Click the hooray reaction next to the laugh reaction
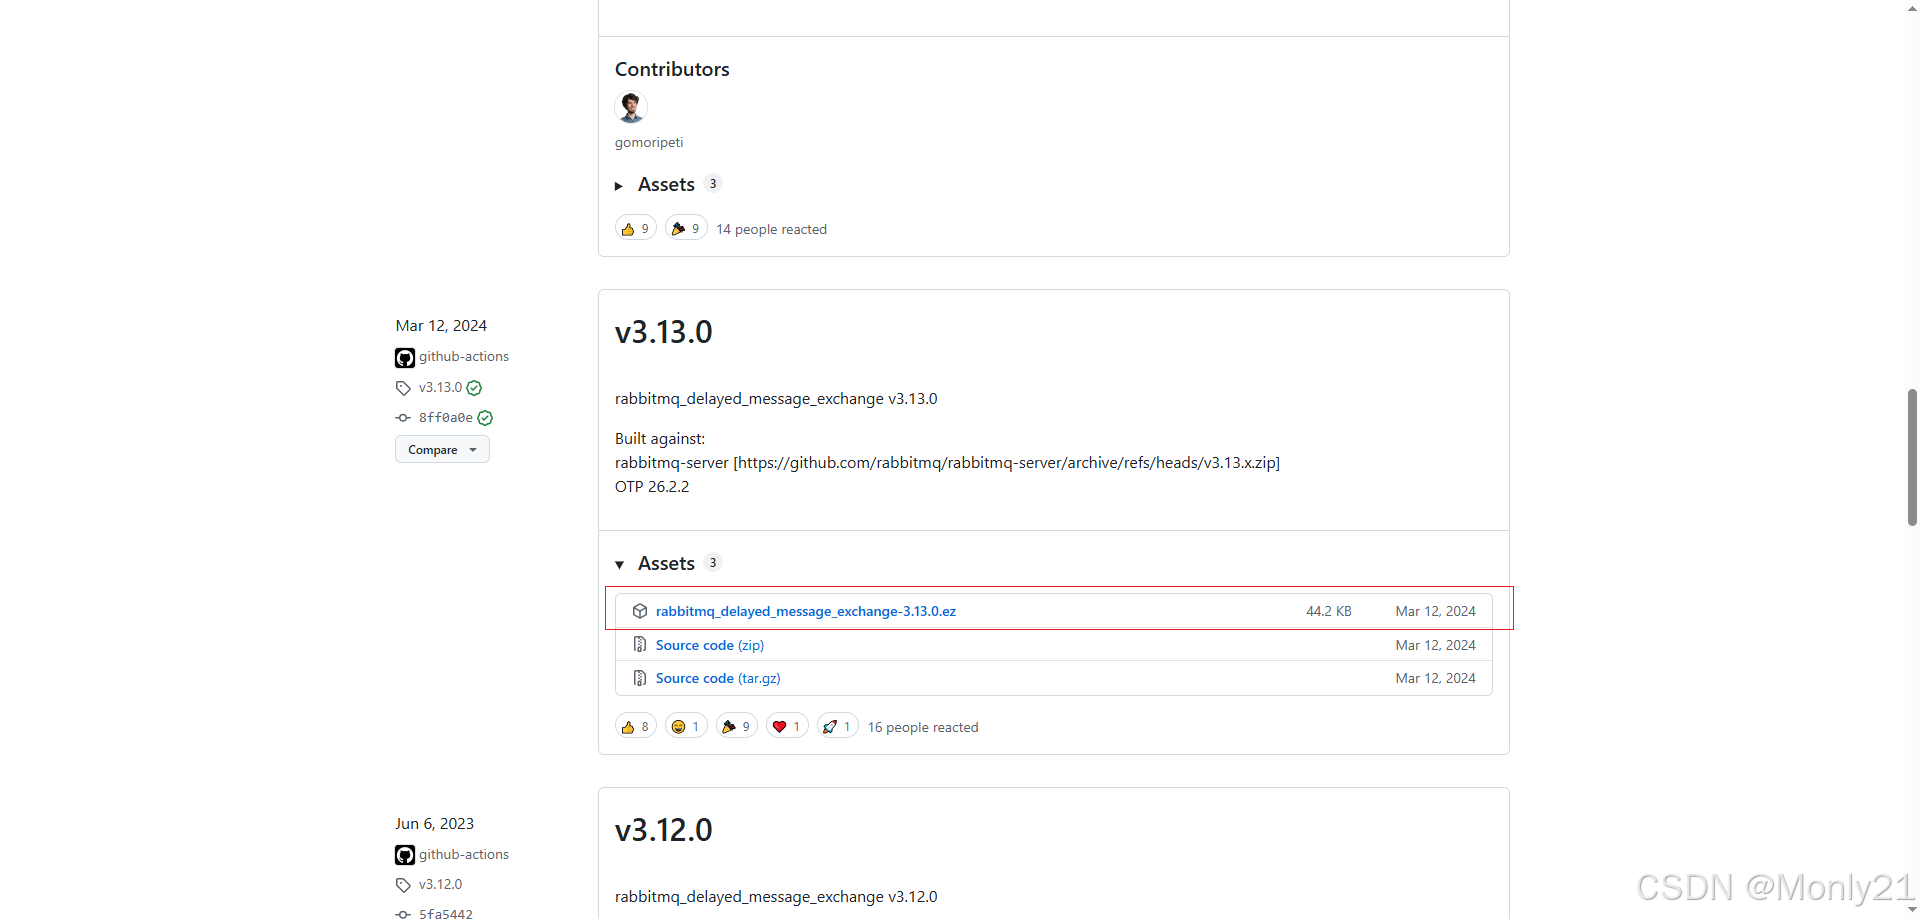Screen dimensions: 1920x919 (x=737, y=727)
